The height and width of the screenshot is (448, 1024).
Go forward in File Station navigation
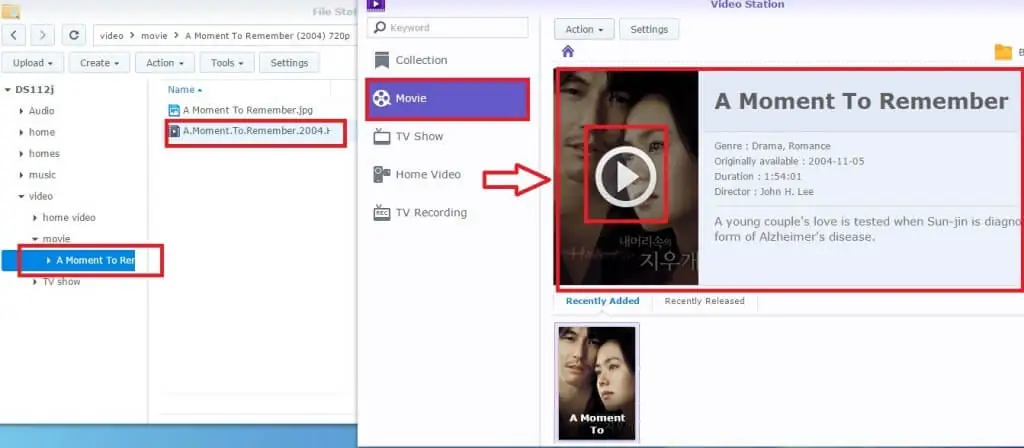pyautogui.click(x=42, y=35)
